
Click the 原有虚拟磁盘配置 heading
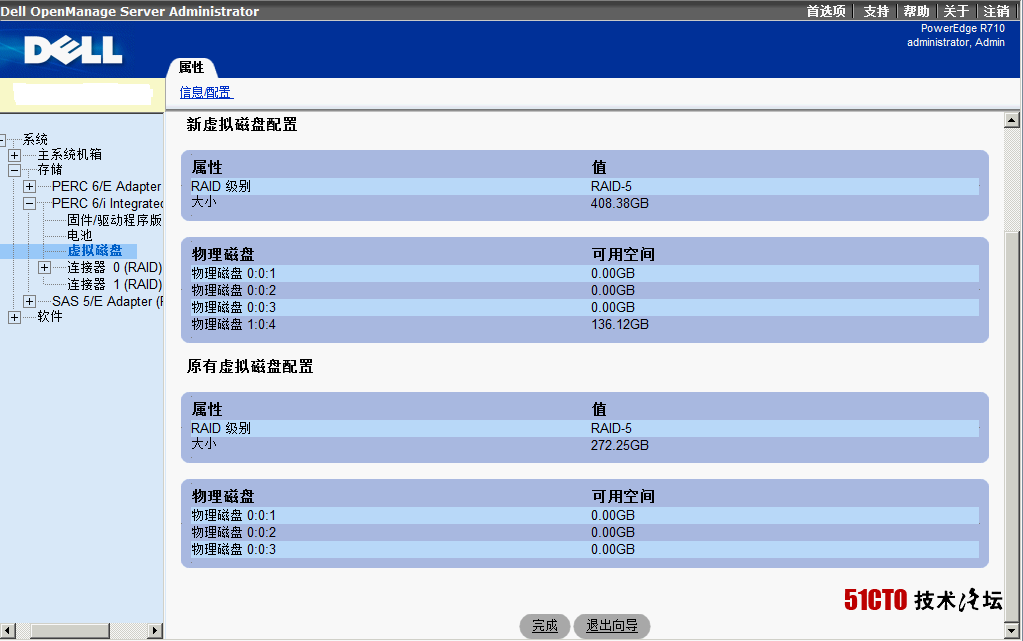pyautogui.click(x=250, y=367)
